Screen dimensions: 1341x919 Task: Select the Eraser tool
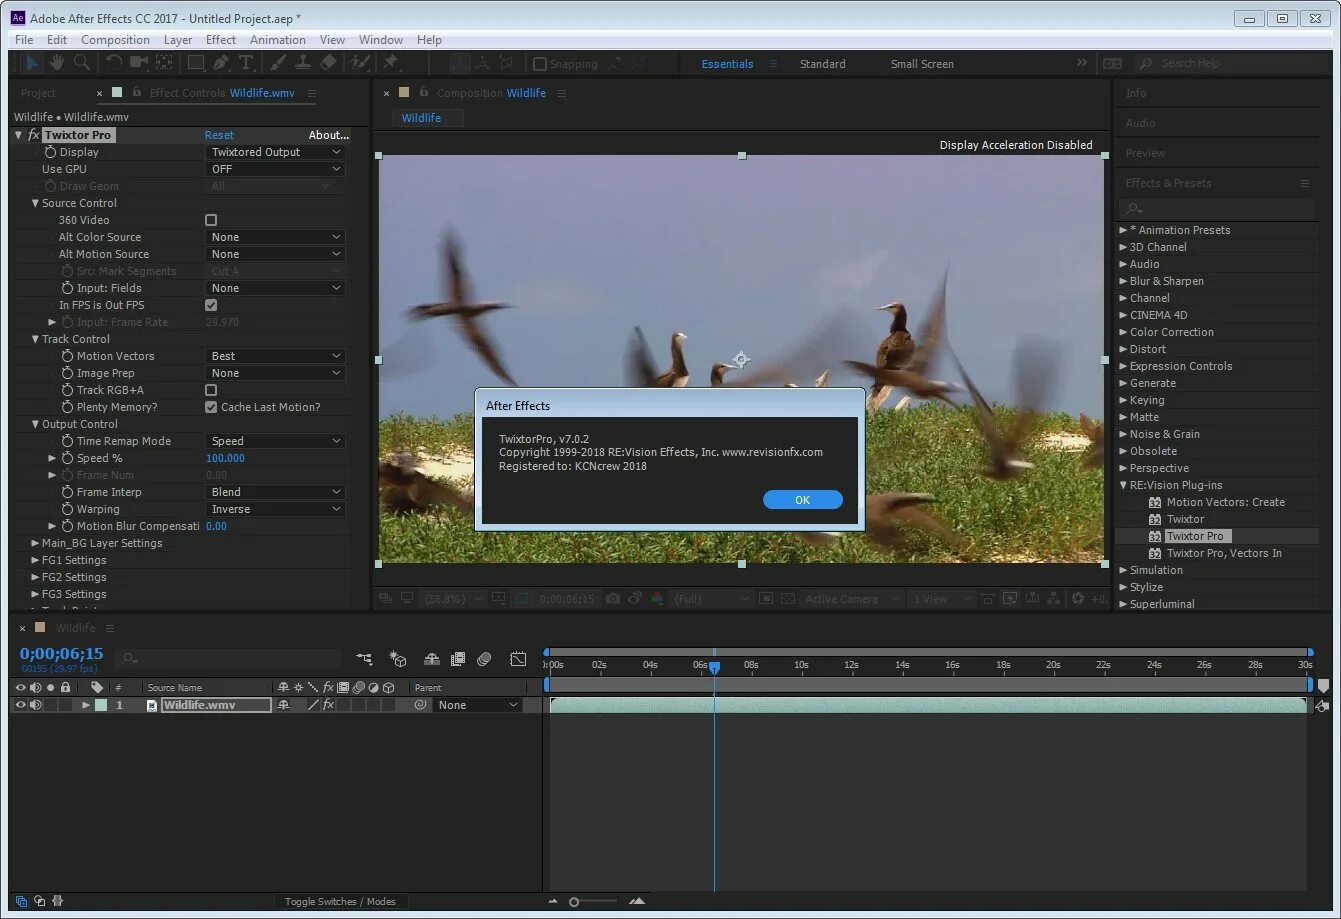[x=328, y=63]
